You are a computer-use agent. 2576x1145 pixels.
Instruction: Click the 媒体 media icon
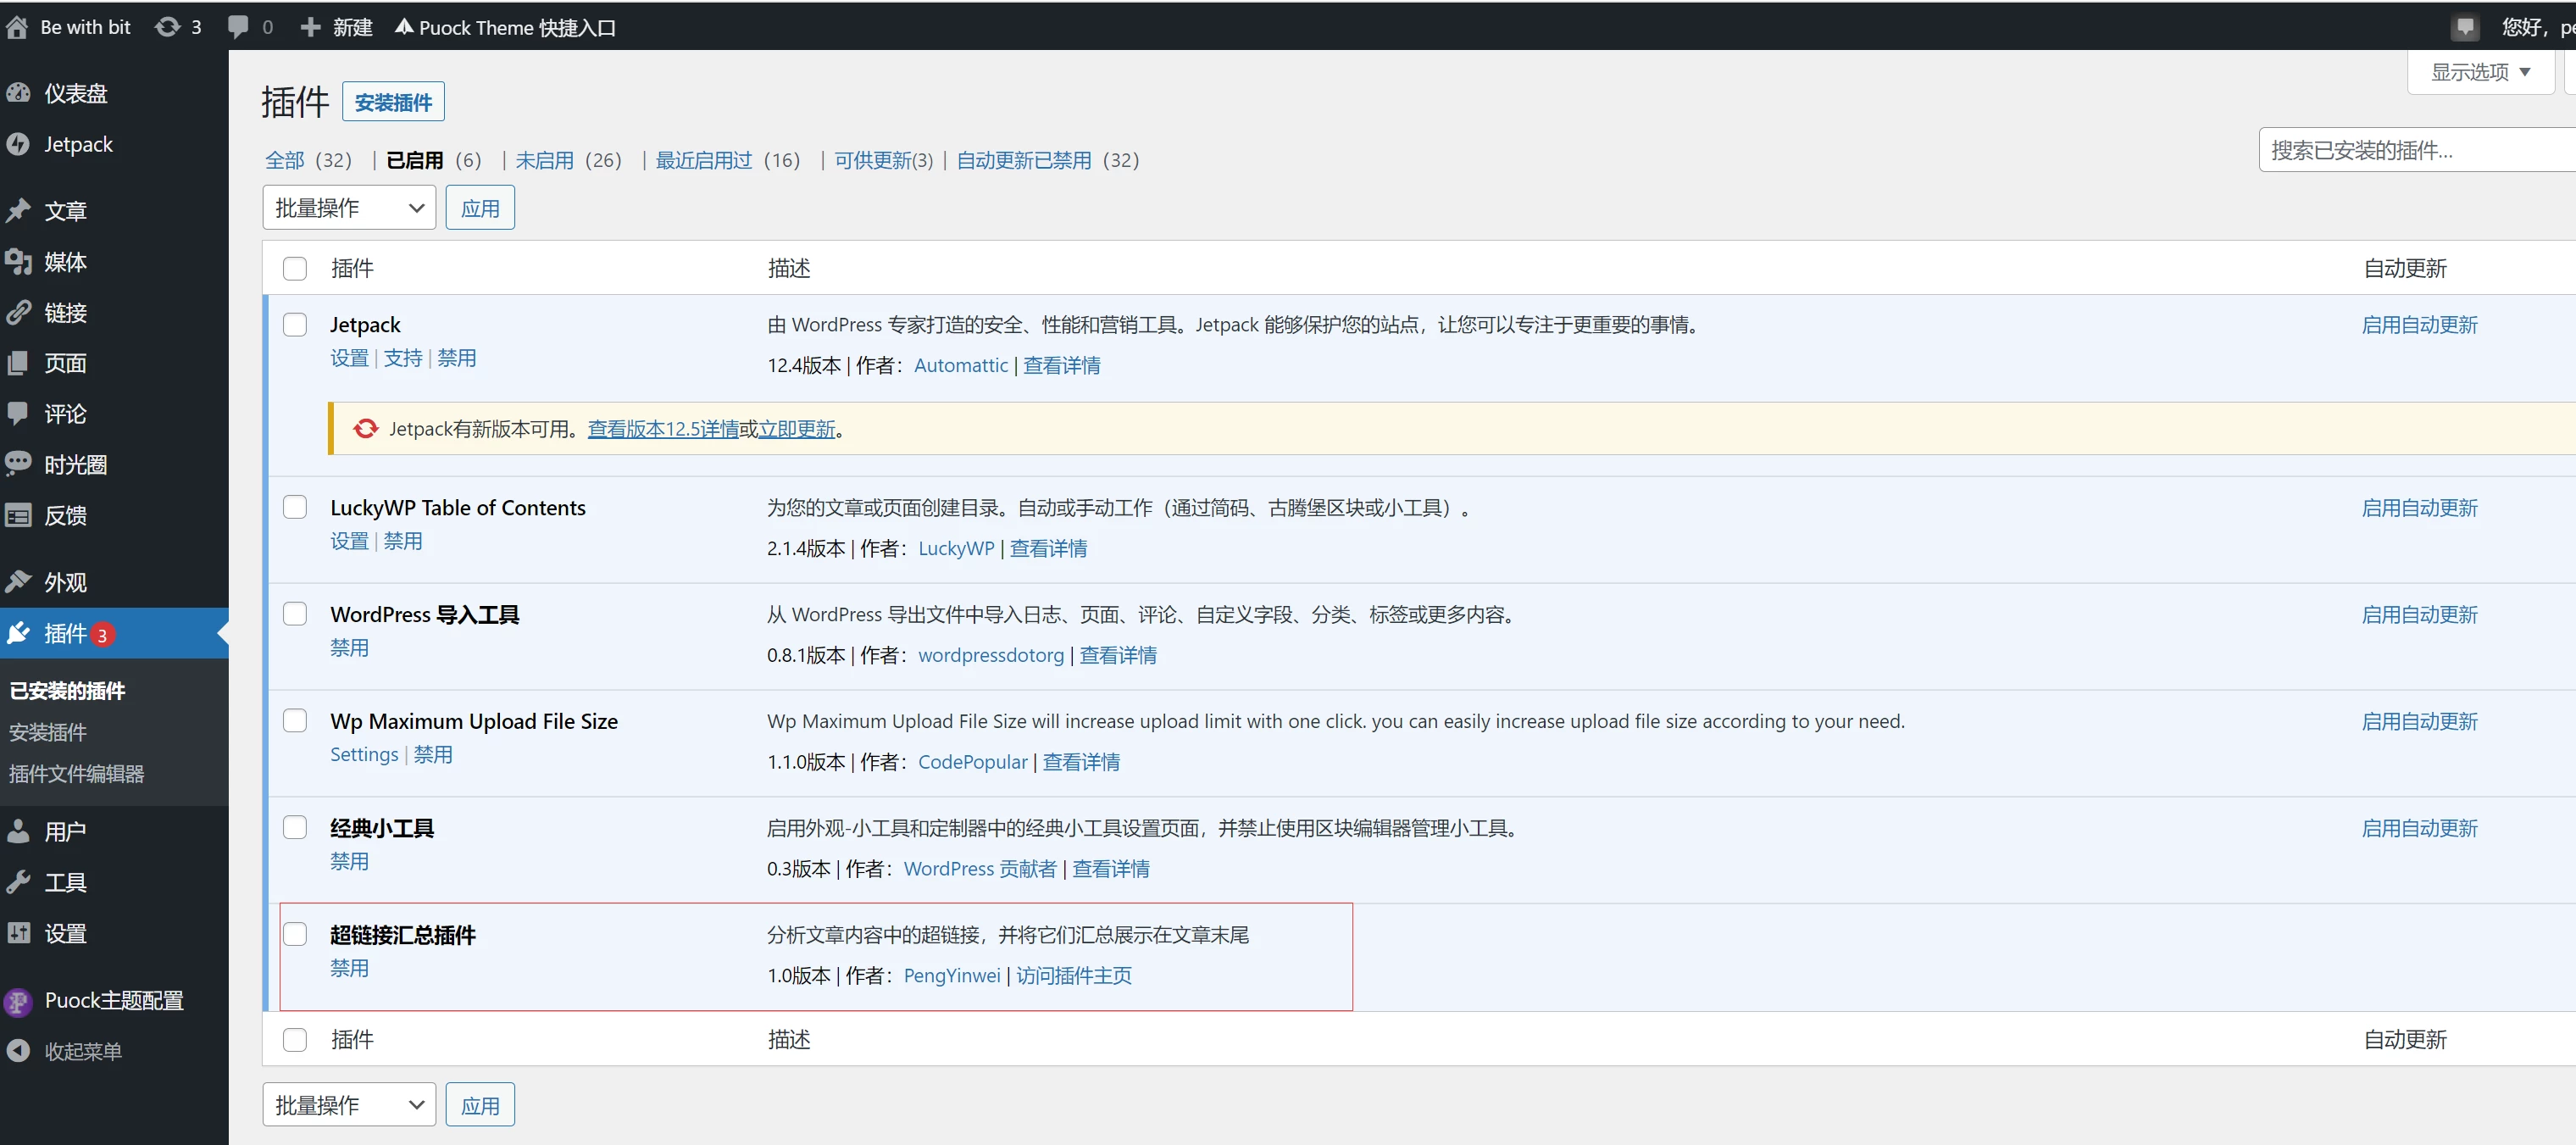(x=18, y=261)
